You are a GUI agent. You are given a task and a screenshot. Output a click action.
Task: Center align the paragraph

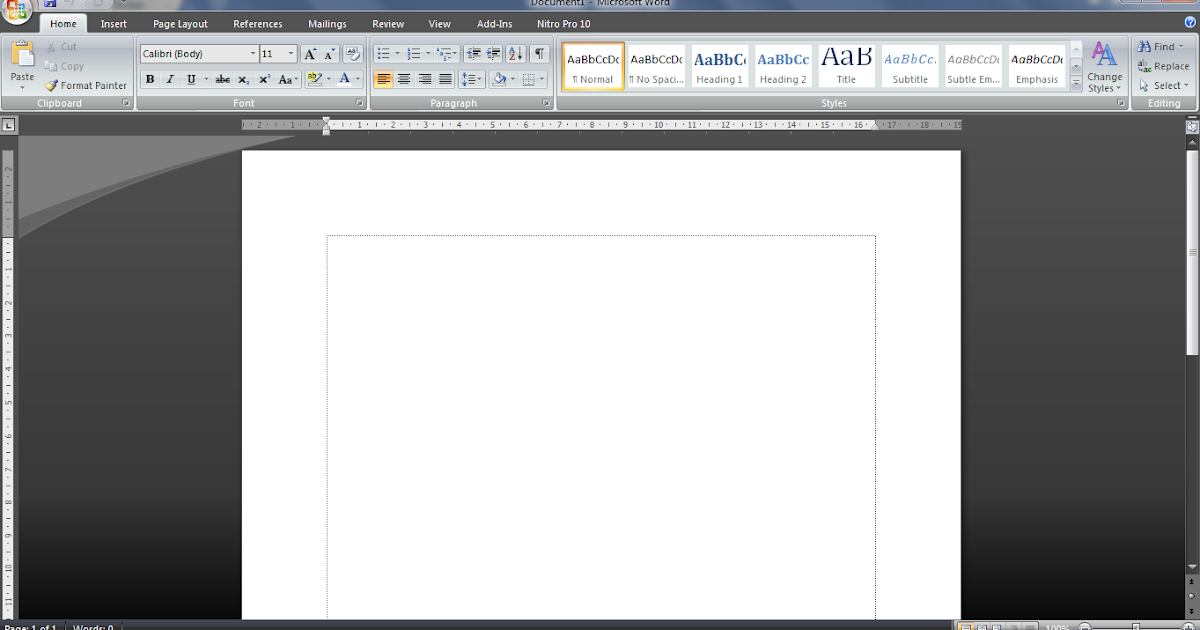click(404, 78)
